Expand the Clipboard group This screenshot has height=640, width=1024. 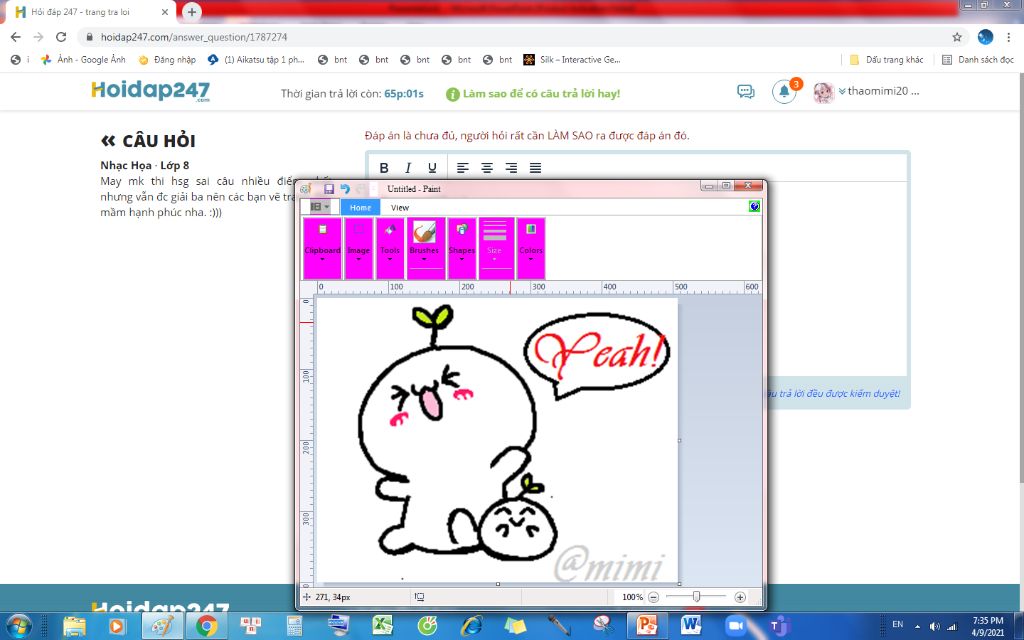pos(322,248)
